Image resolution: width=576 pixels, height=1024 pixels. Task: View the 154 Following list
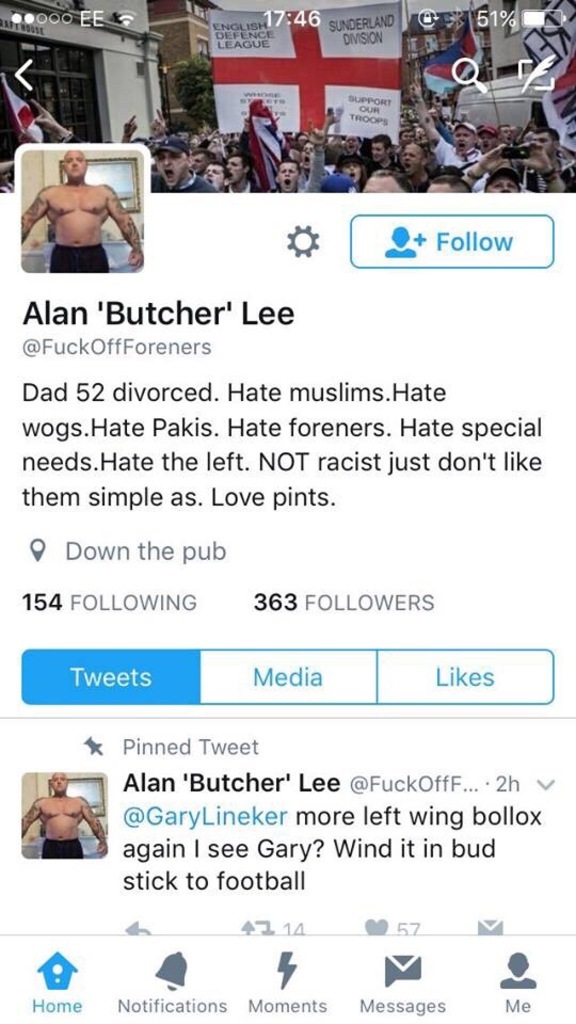(109, 602)
